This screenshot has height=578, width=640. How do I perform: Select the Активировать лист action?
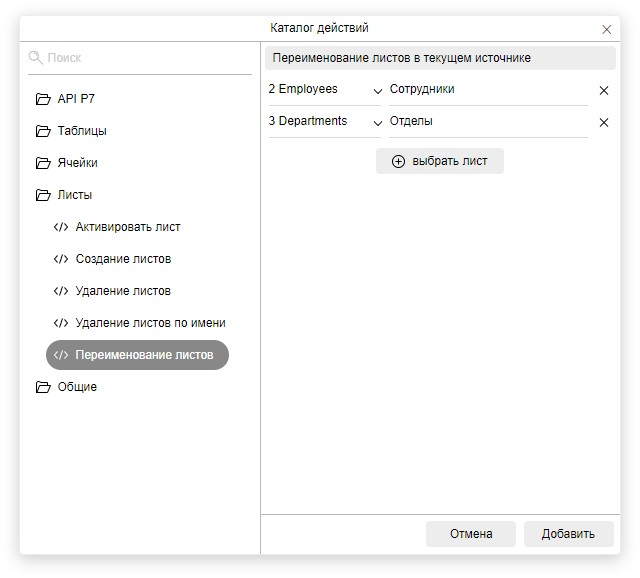(x=127, y=227)
